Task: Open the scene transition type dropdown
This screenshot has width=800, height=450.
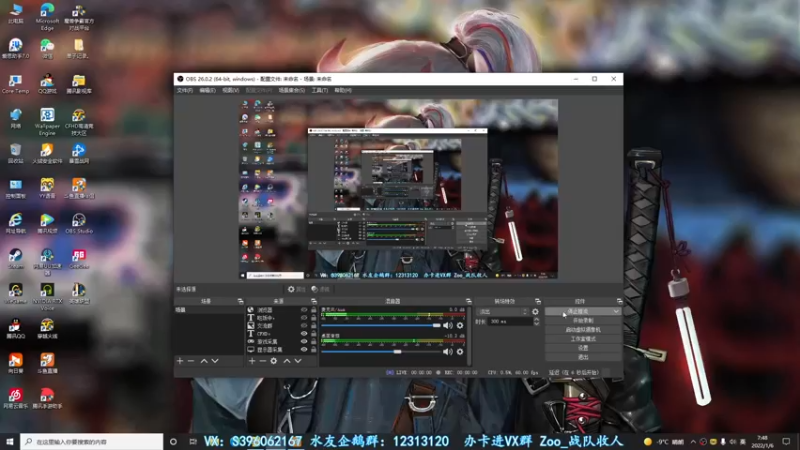Action: [x=503, y=311]
